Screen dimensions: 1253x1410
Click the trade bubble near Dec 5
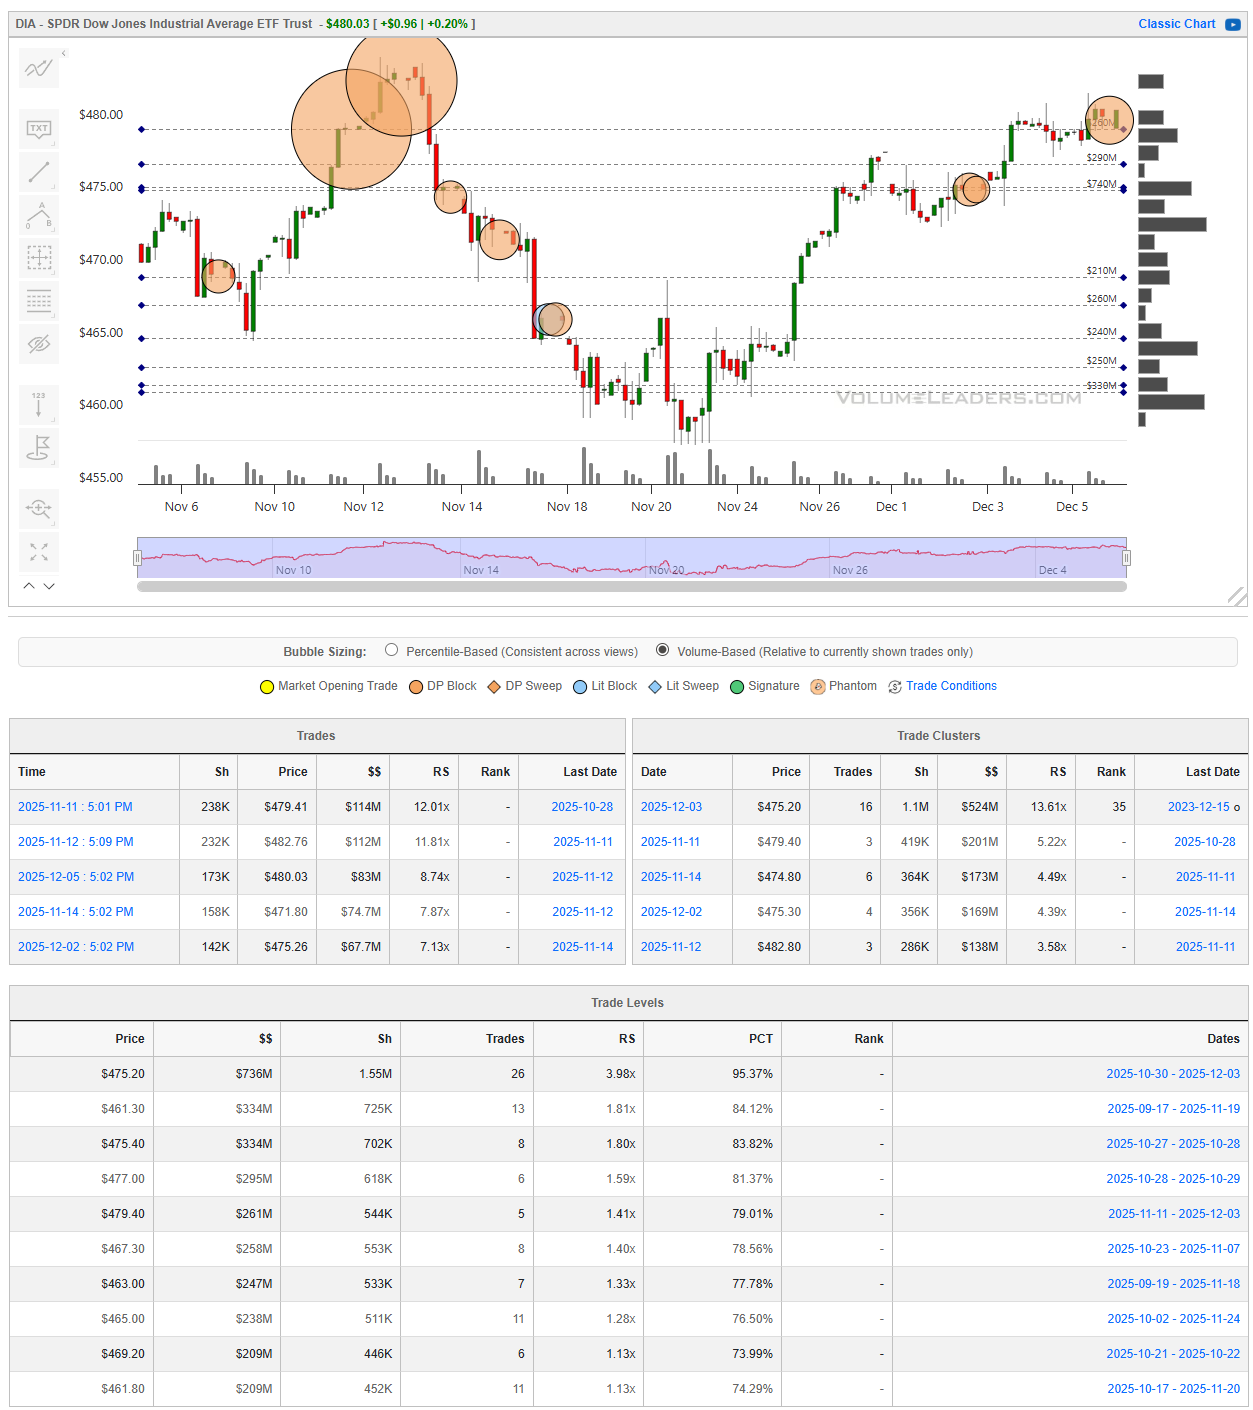coord(1109,120)
